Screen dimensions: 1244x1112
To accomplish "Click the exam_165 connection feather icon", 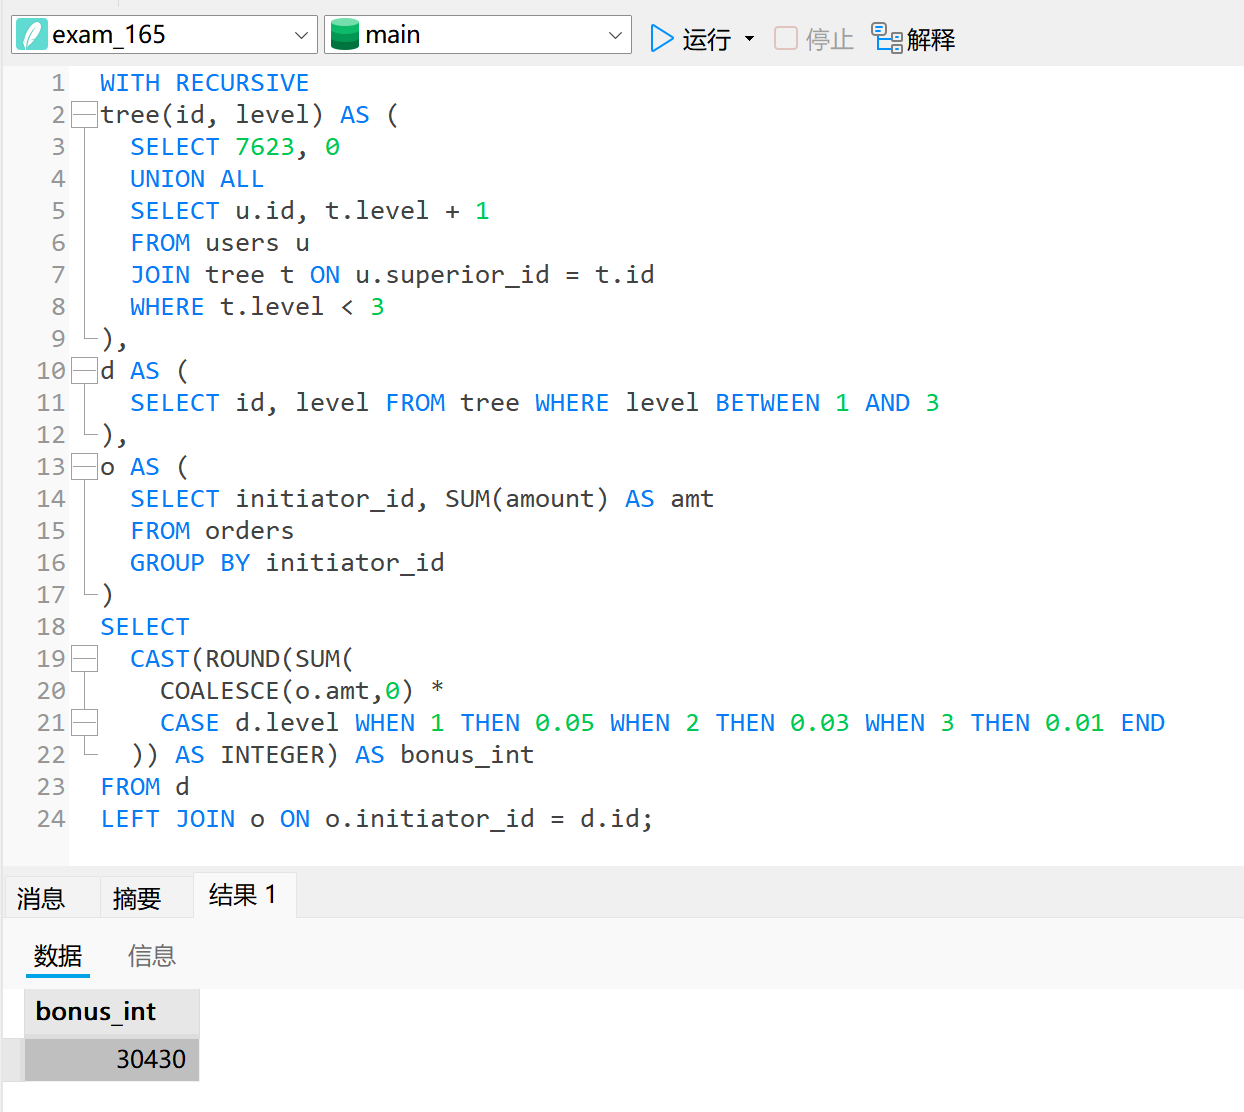I will pyautogui.click(x=32, y=35).
